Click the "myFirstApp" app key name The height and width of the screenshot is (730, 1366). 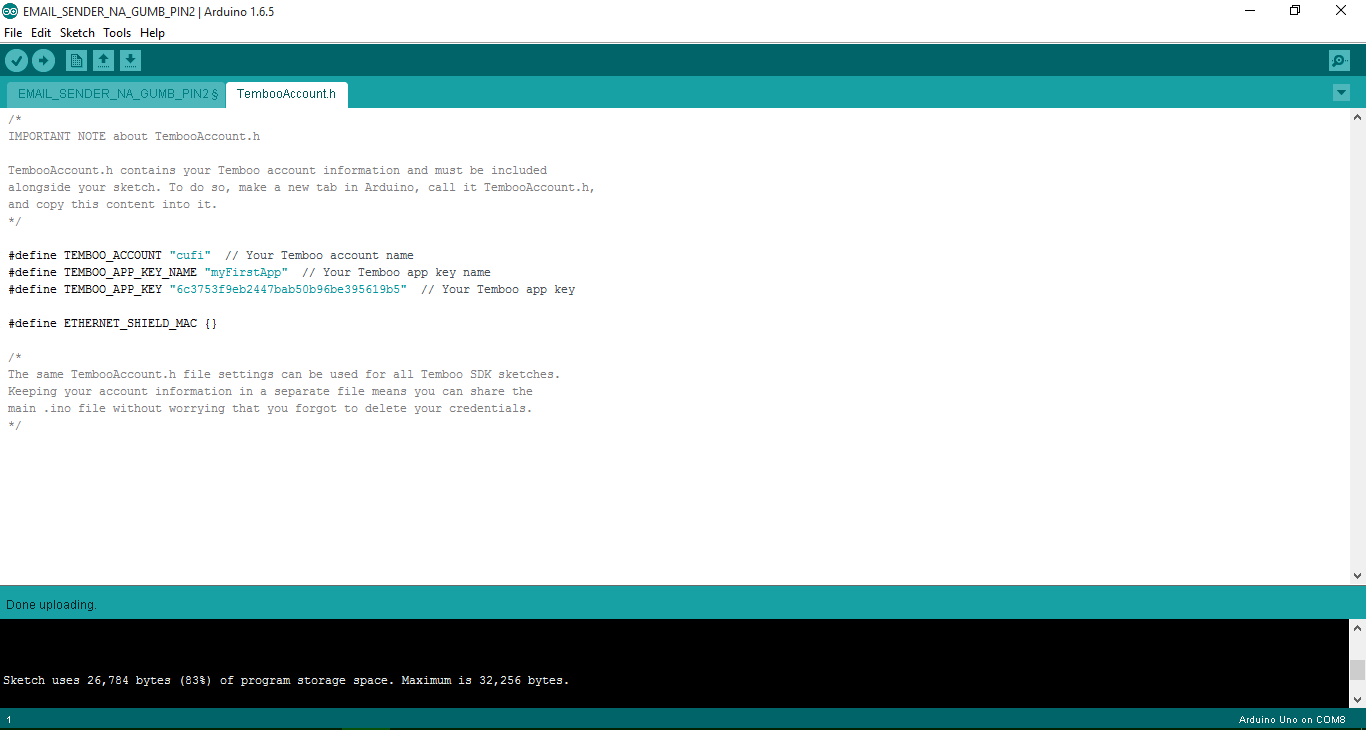pos(246,273)
